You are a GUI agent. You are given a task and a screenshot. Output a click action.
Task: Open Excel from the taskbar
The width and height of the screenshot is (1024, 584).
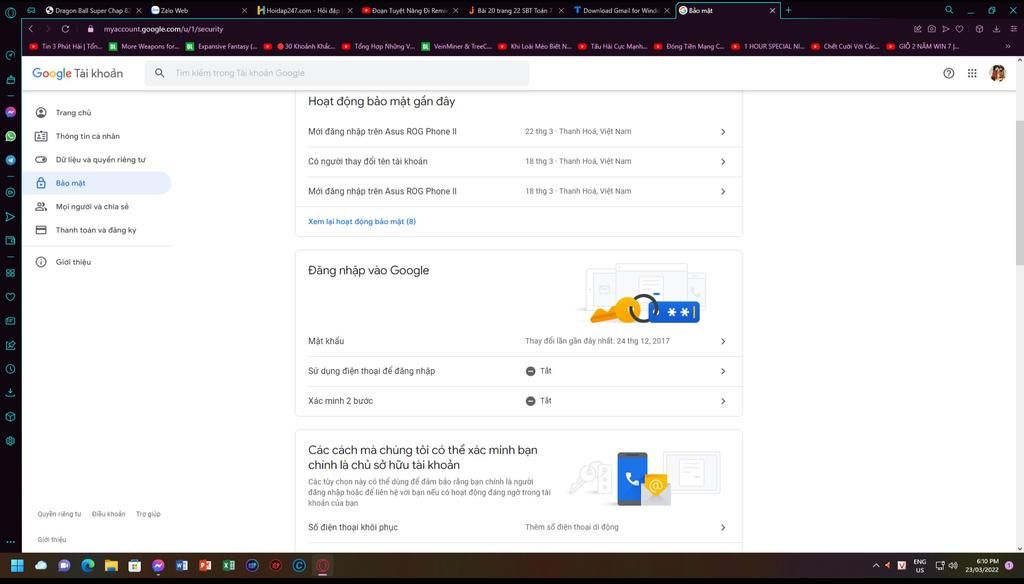pyautogui.click(x=229, y=565)
